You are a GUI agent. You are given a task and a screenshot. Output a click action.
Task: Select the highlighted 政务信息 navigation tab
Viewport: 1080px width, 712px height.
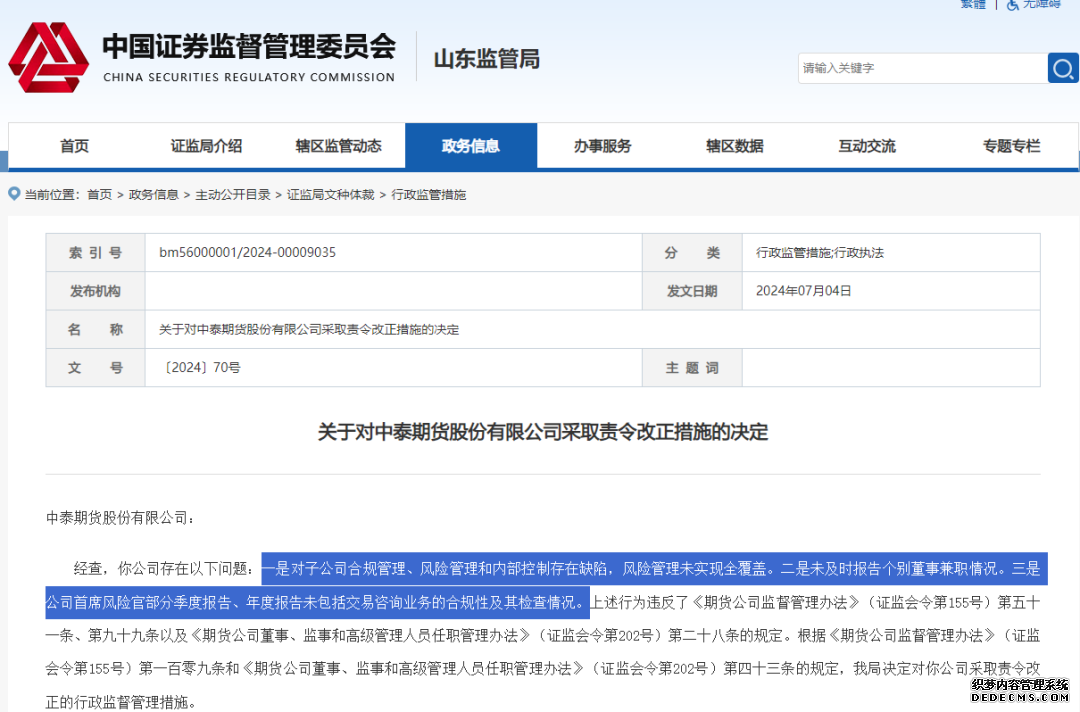[x=471, y=146]
